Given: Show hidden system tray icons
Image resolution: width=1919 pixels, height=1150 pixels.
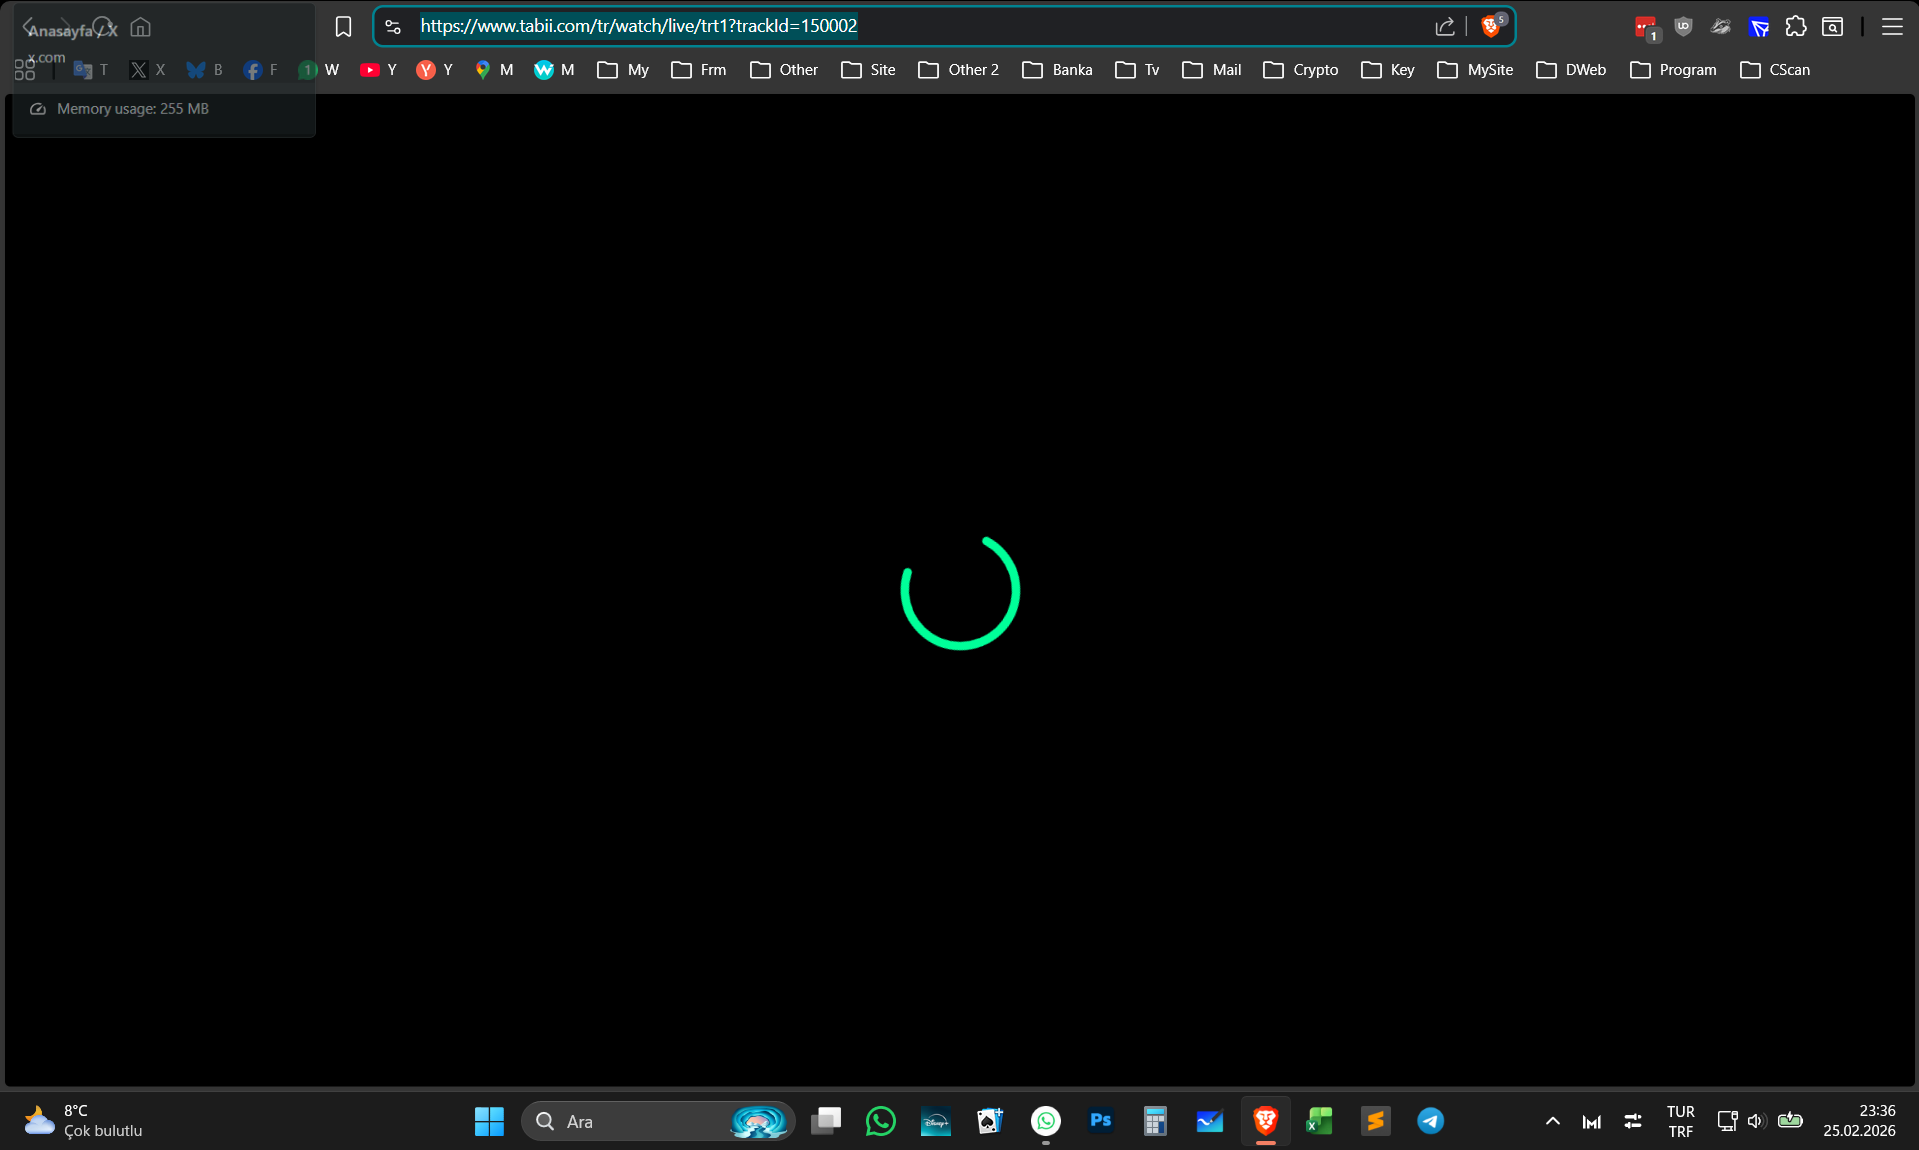Looking at the screenshot, I should [1553, 1121].
